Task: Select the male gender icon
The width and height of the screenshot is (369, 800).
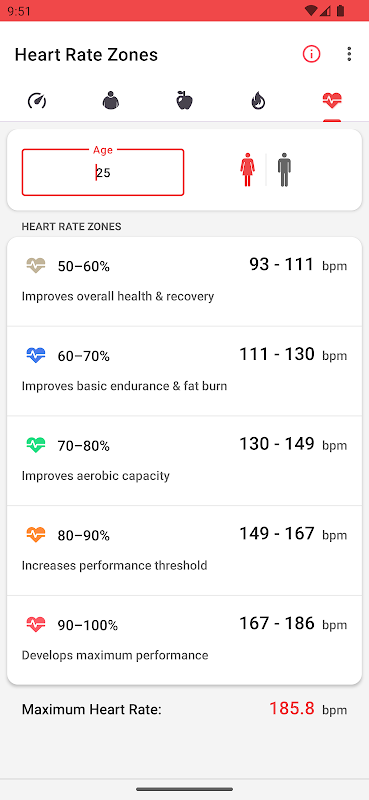Action: click(x=284, y=170)
